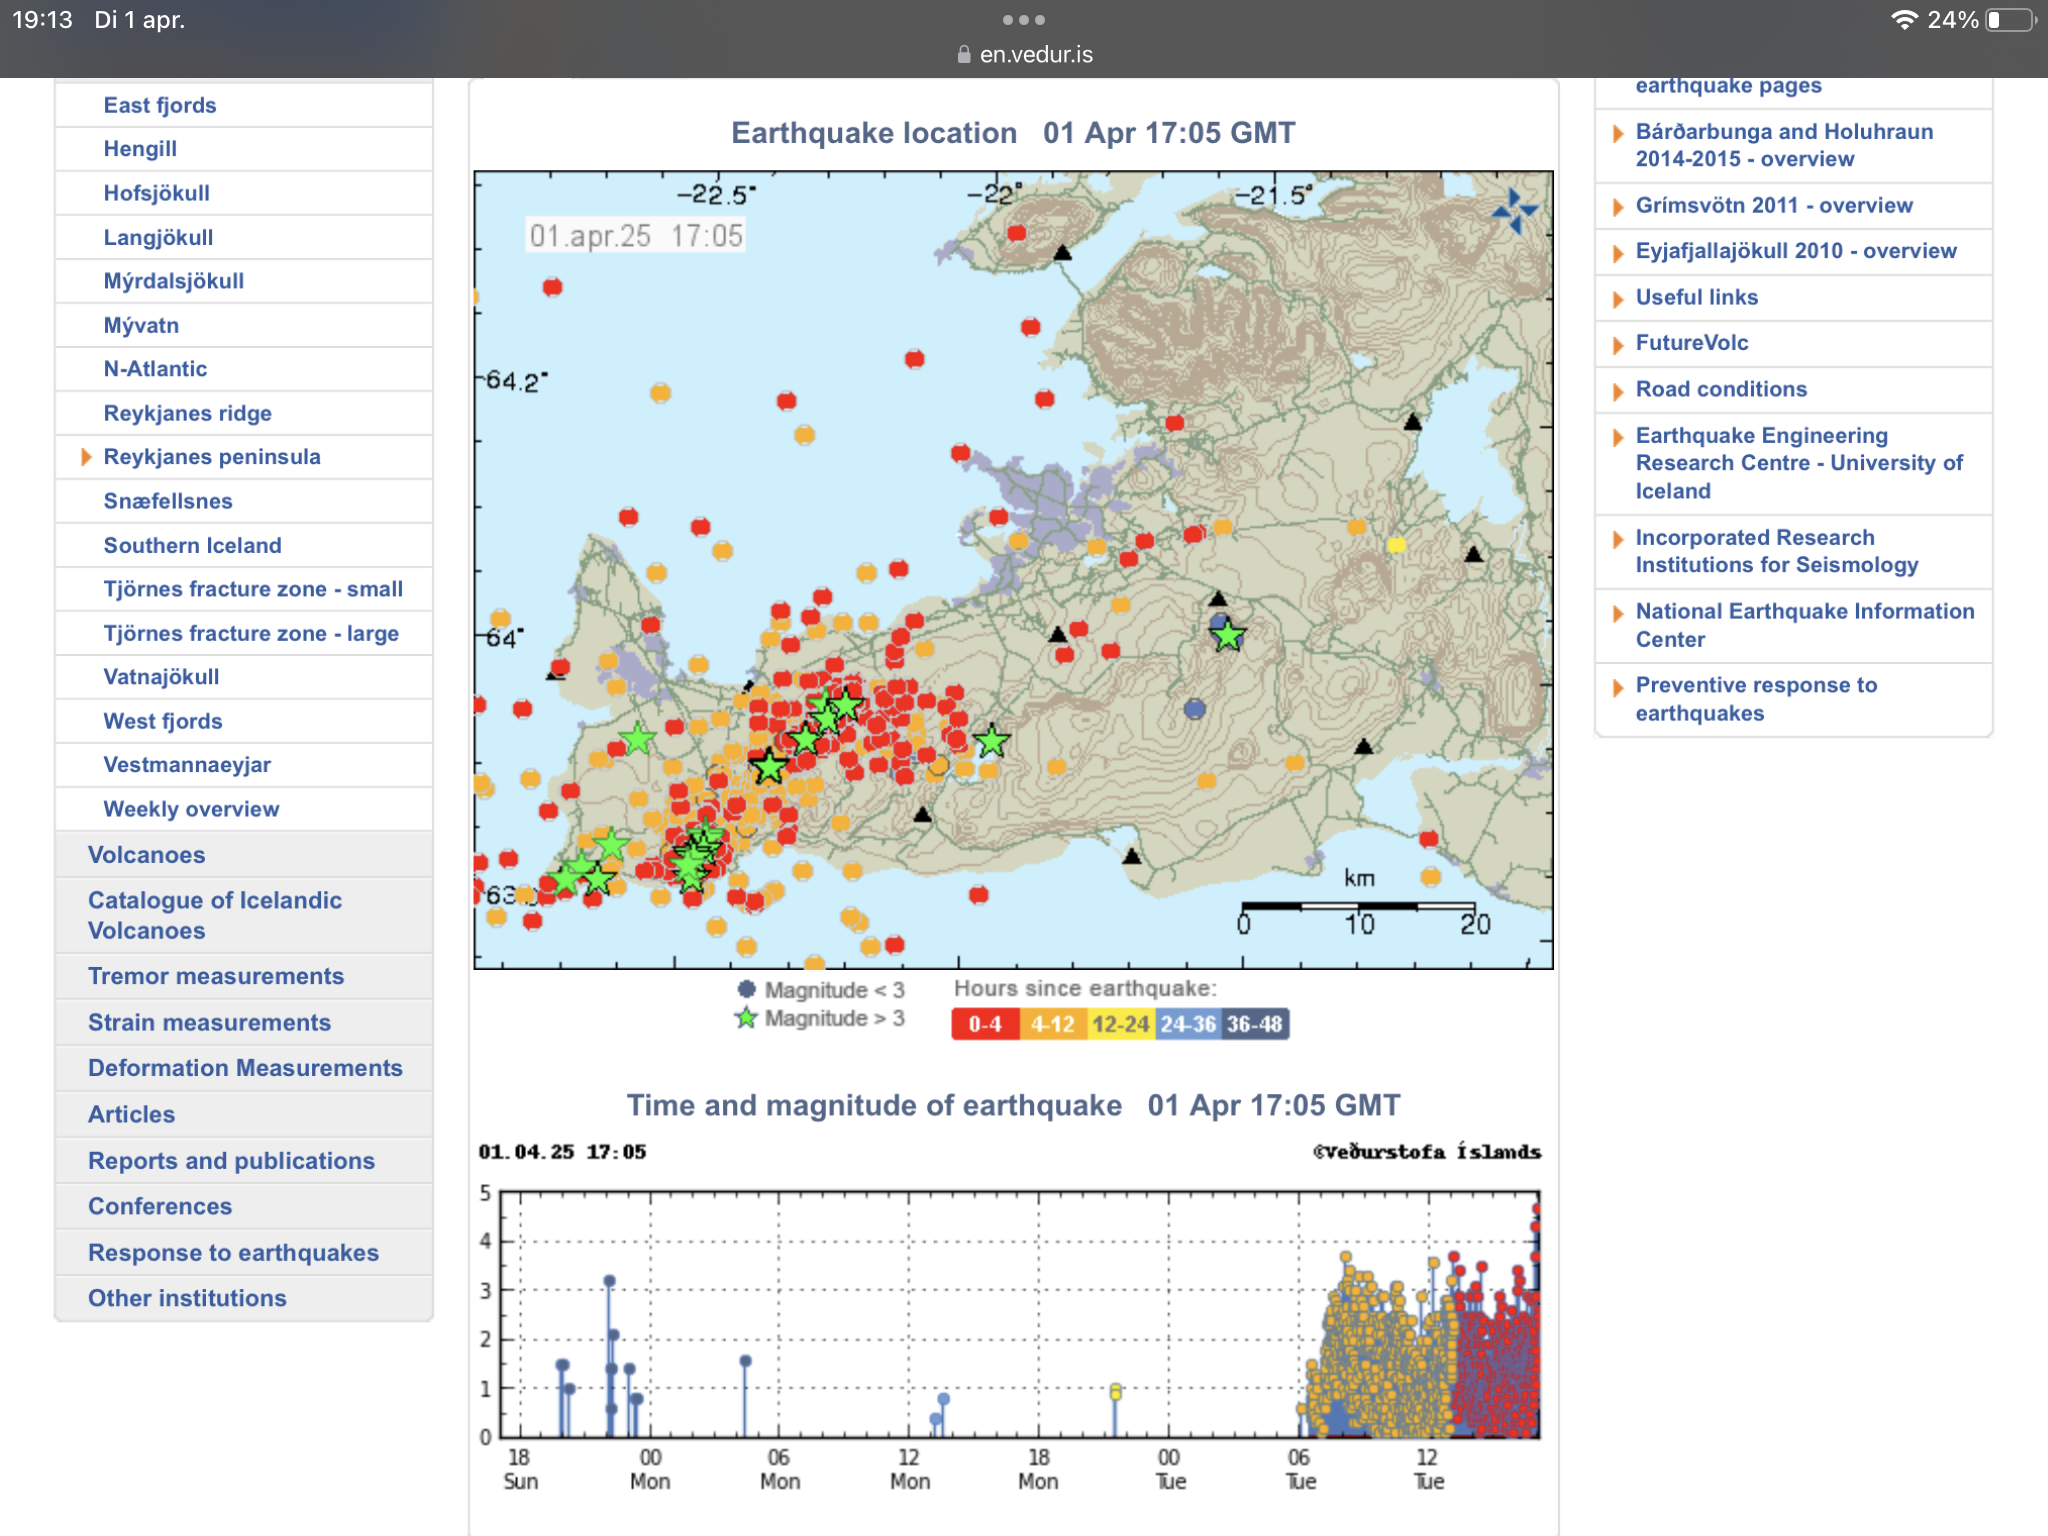Click the orange arrow next to FutureVolc

click(1618, 345)
